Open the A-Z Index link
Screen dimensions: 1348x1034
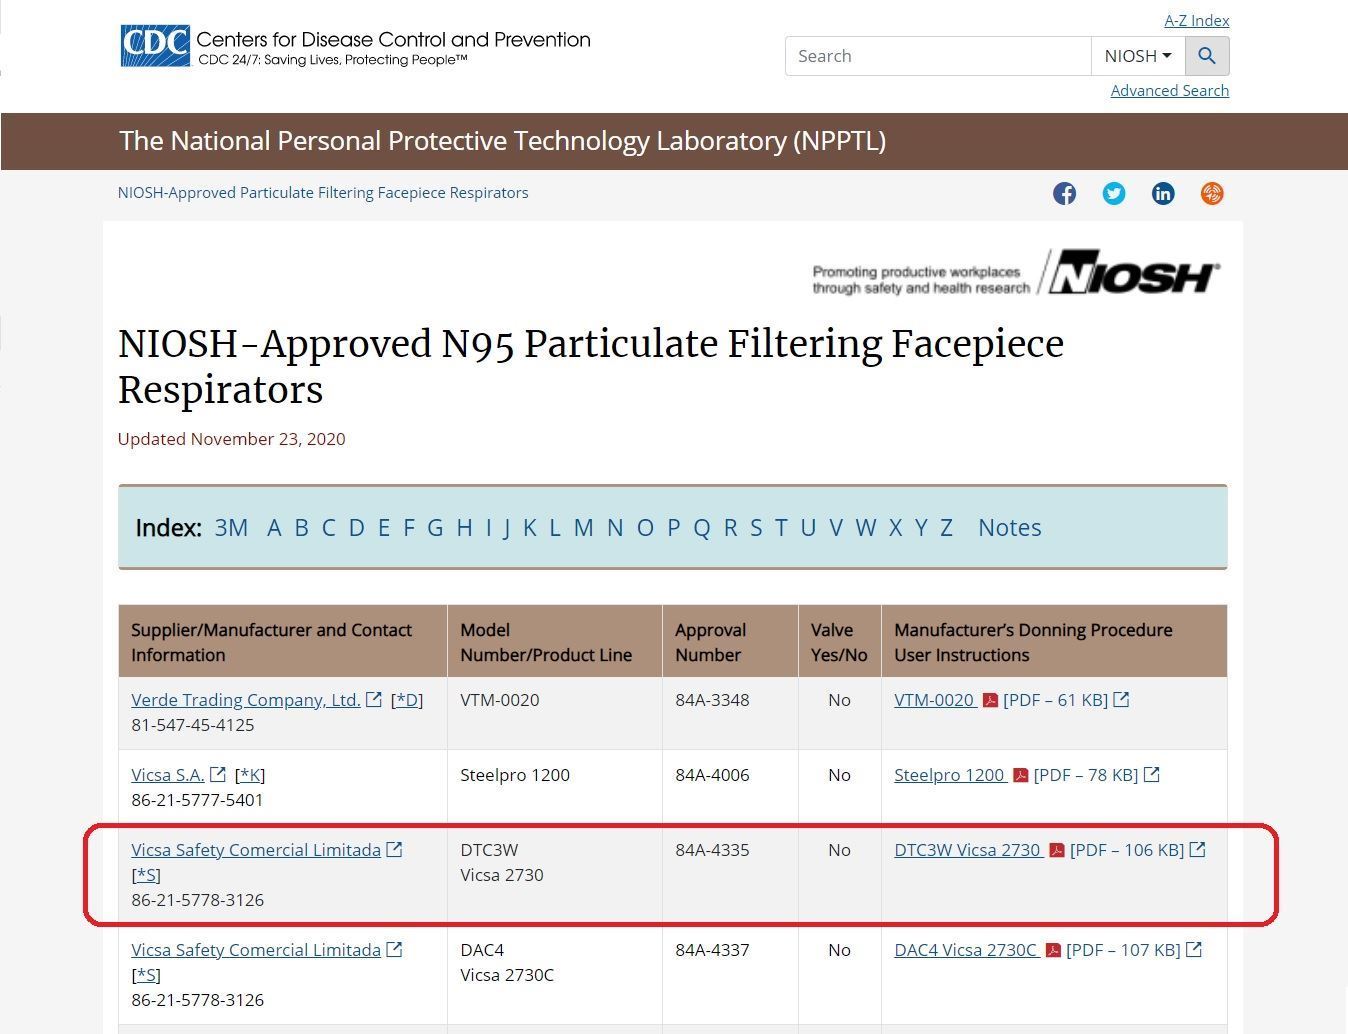point(1197,20)
